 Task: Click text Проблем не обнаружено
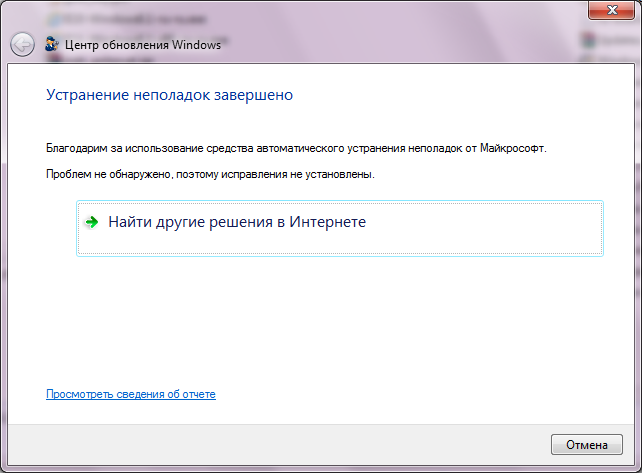click(108, 174)
